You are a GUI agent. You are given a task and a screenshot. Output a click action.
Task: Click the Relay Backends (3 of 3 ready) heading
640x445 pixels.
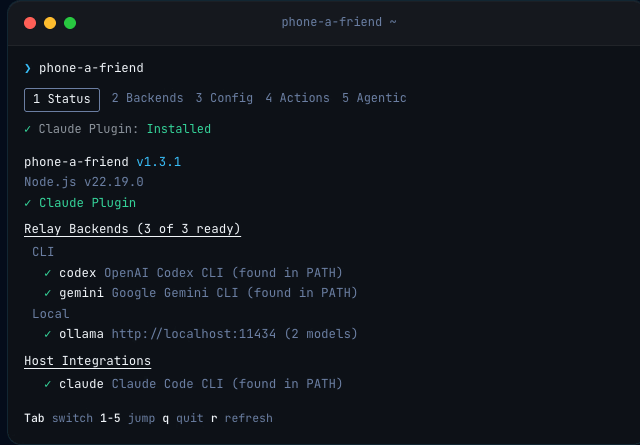[132, 229]
